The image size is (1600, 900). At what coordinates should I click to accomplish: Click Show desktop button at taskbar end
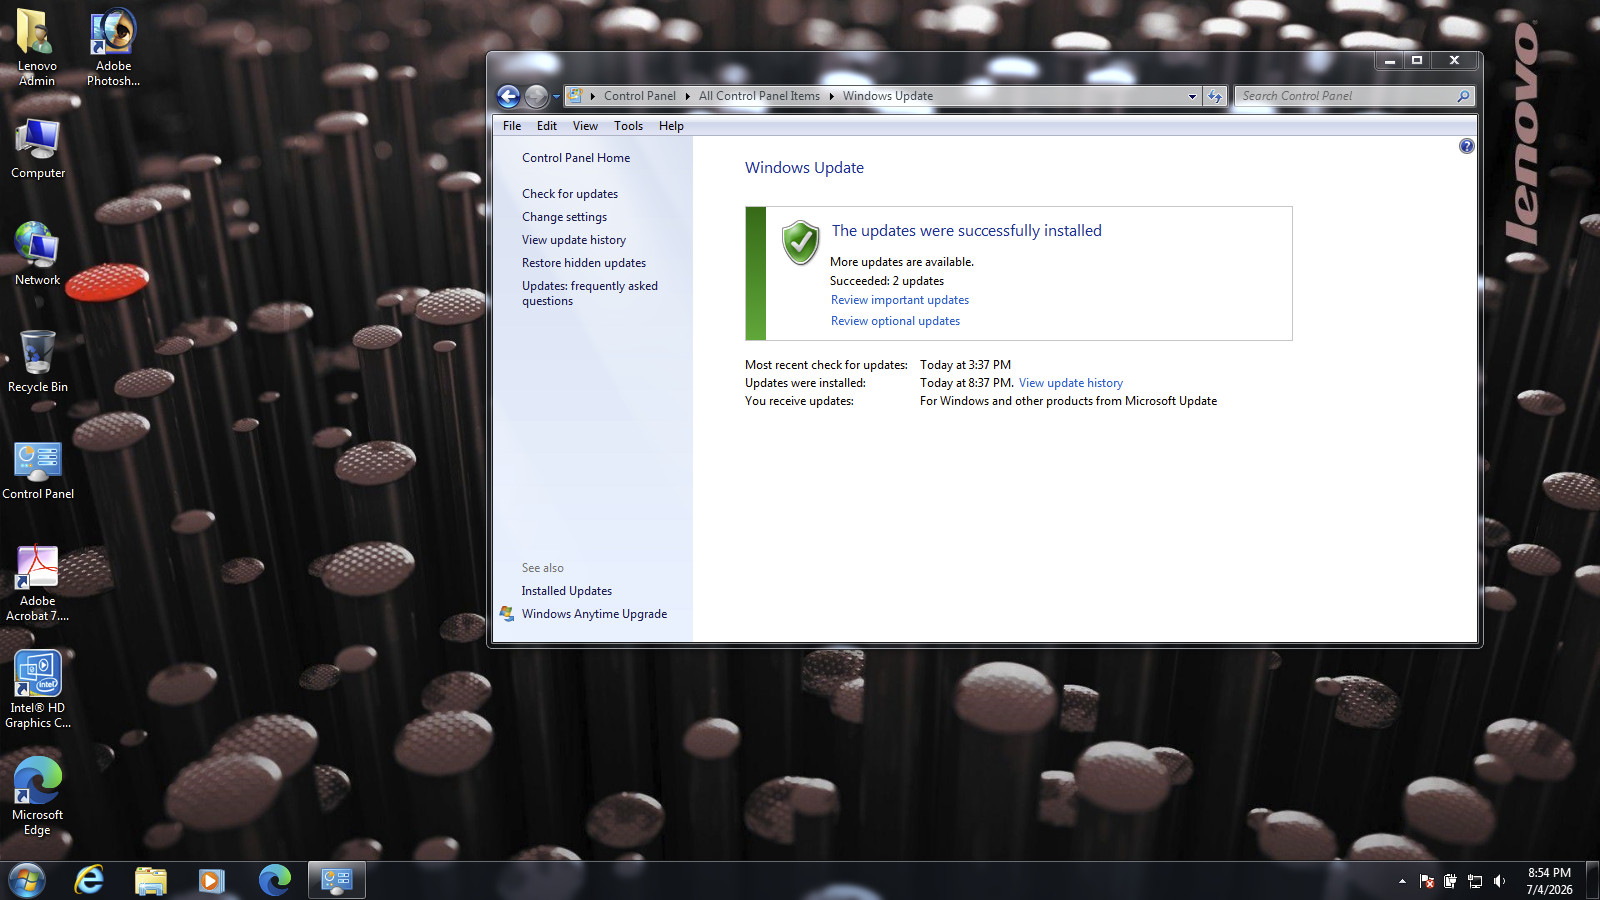coord(1593,881)
